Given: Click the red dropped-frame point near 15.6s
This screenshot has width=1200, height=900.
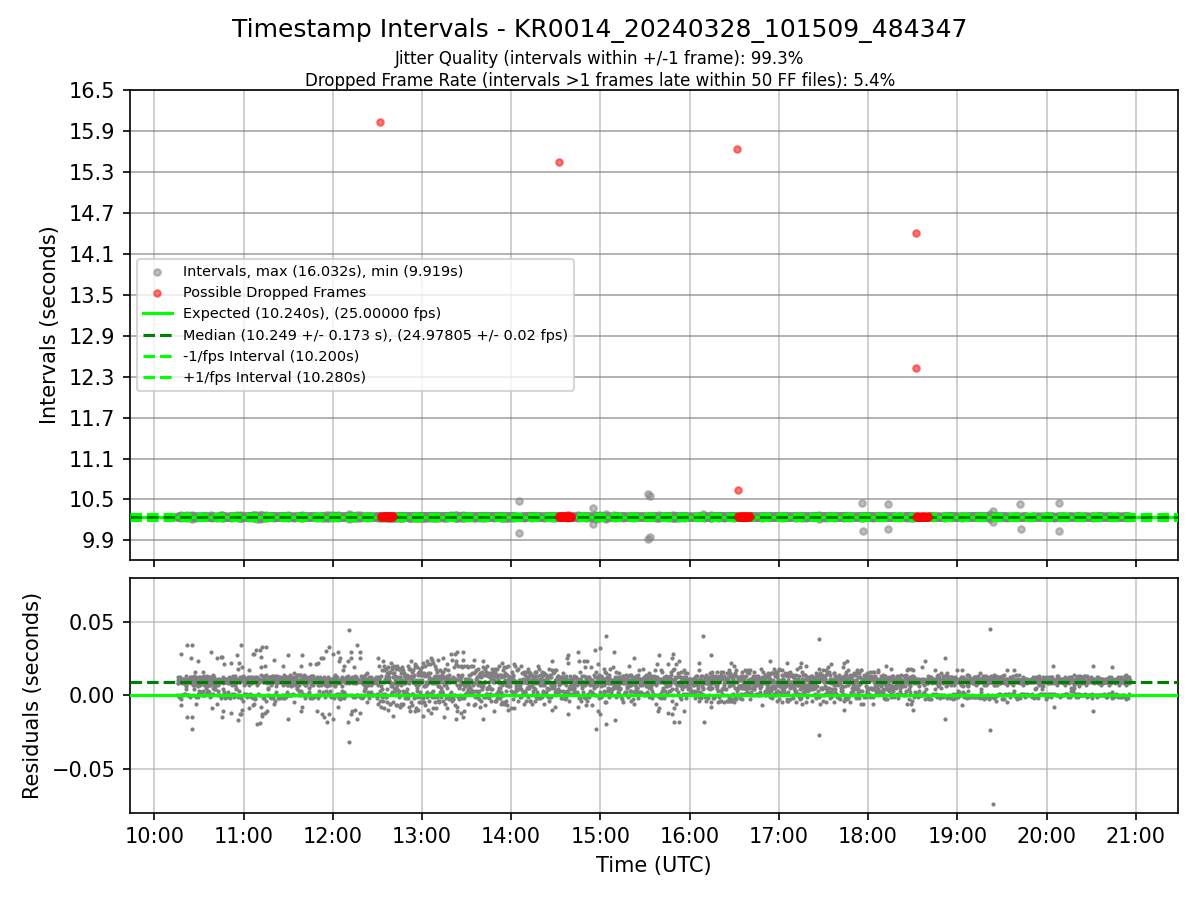Looking at the screenshot, I should [737, 149].
